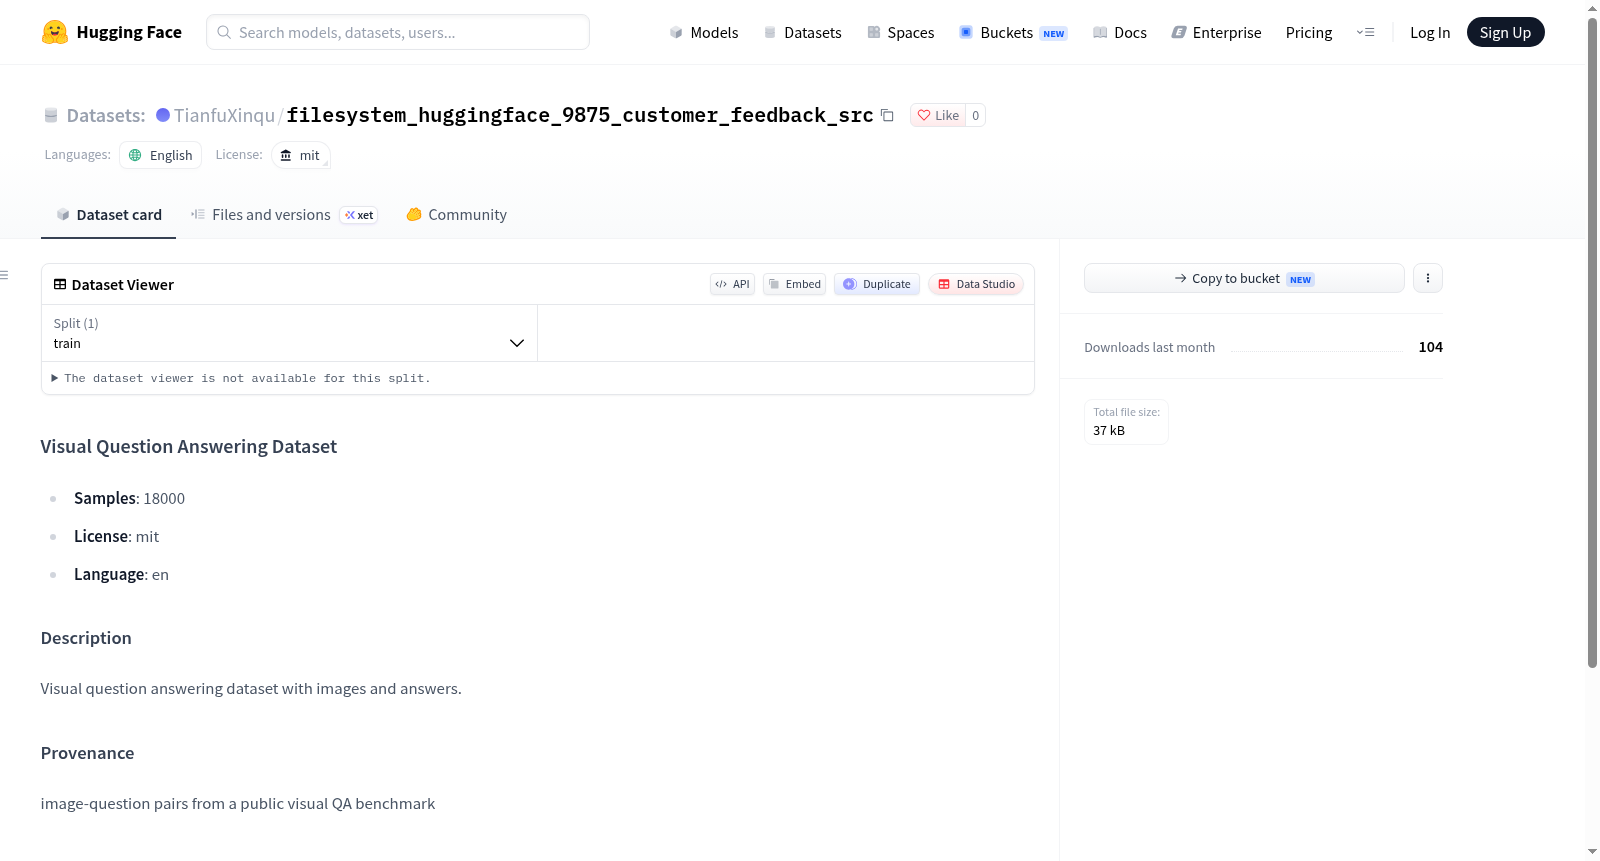Open the Docs page

(1120, 32)
